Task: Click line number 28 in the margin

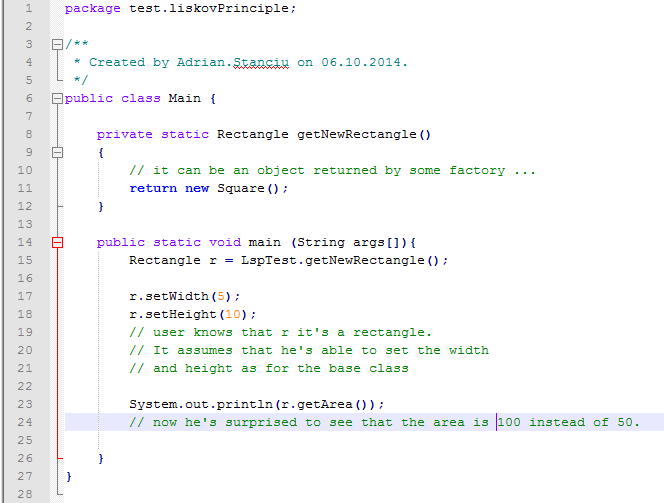Action: [x=25, y=494]
